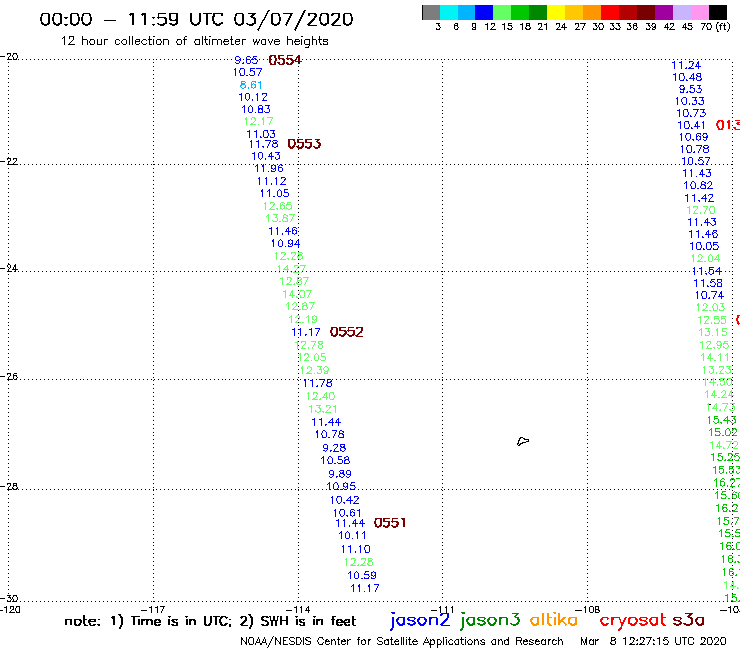This screenshot has height=650, width=740.
Task: Click the green right-track value 12.70
Action: coord(701,210)
